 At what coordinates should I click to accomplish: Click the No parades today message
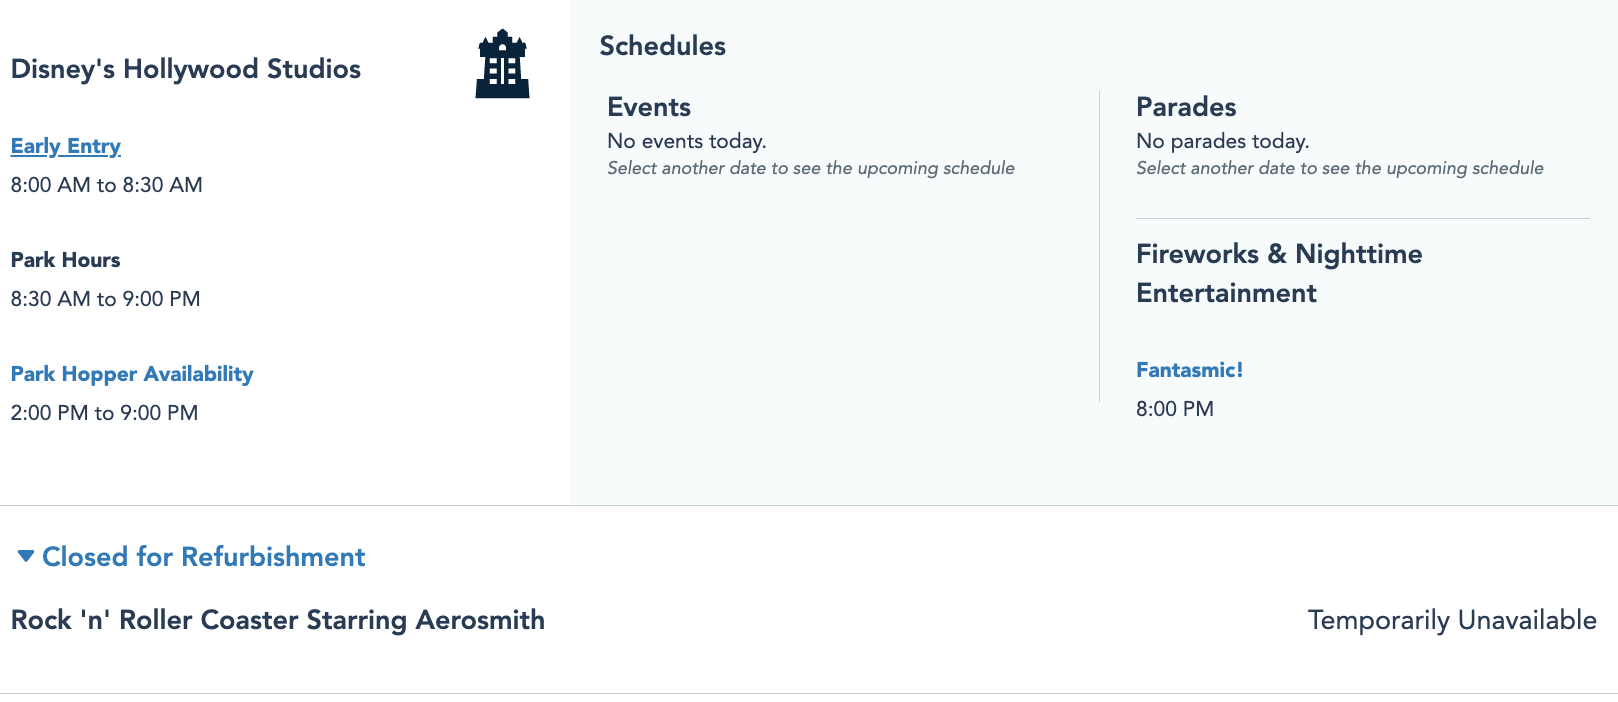click(1223, 141)
